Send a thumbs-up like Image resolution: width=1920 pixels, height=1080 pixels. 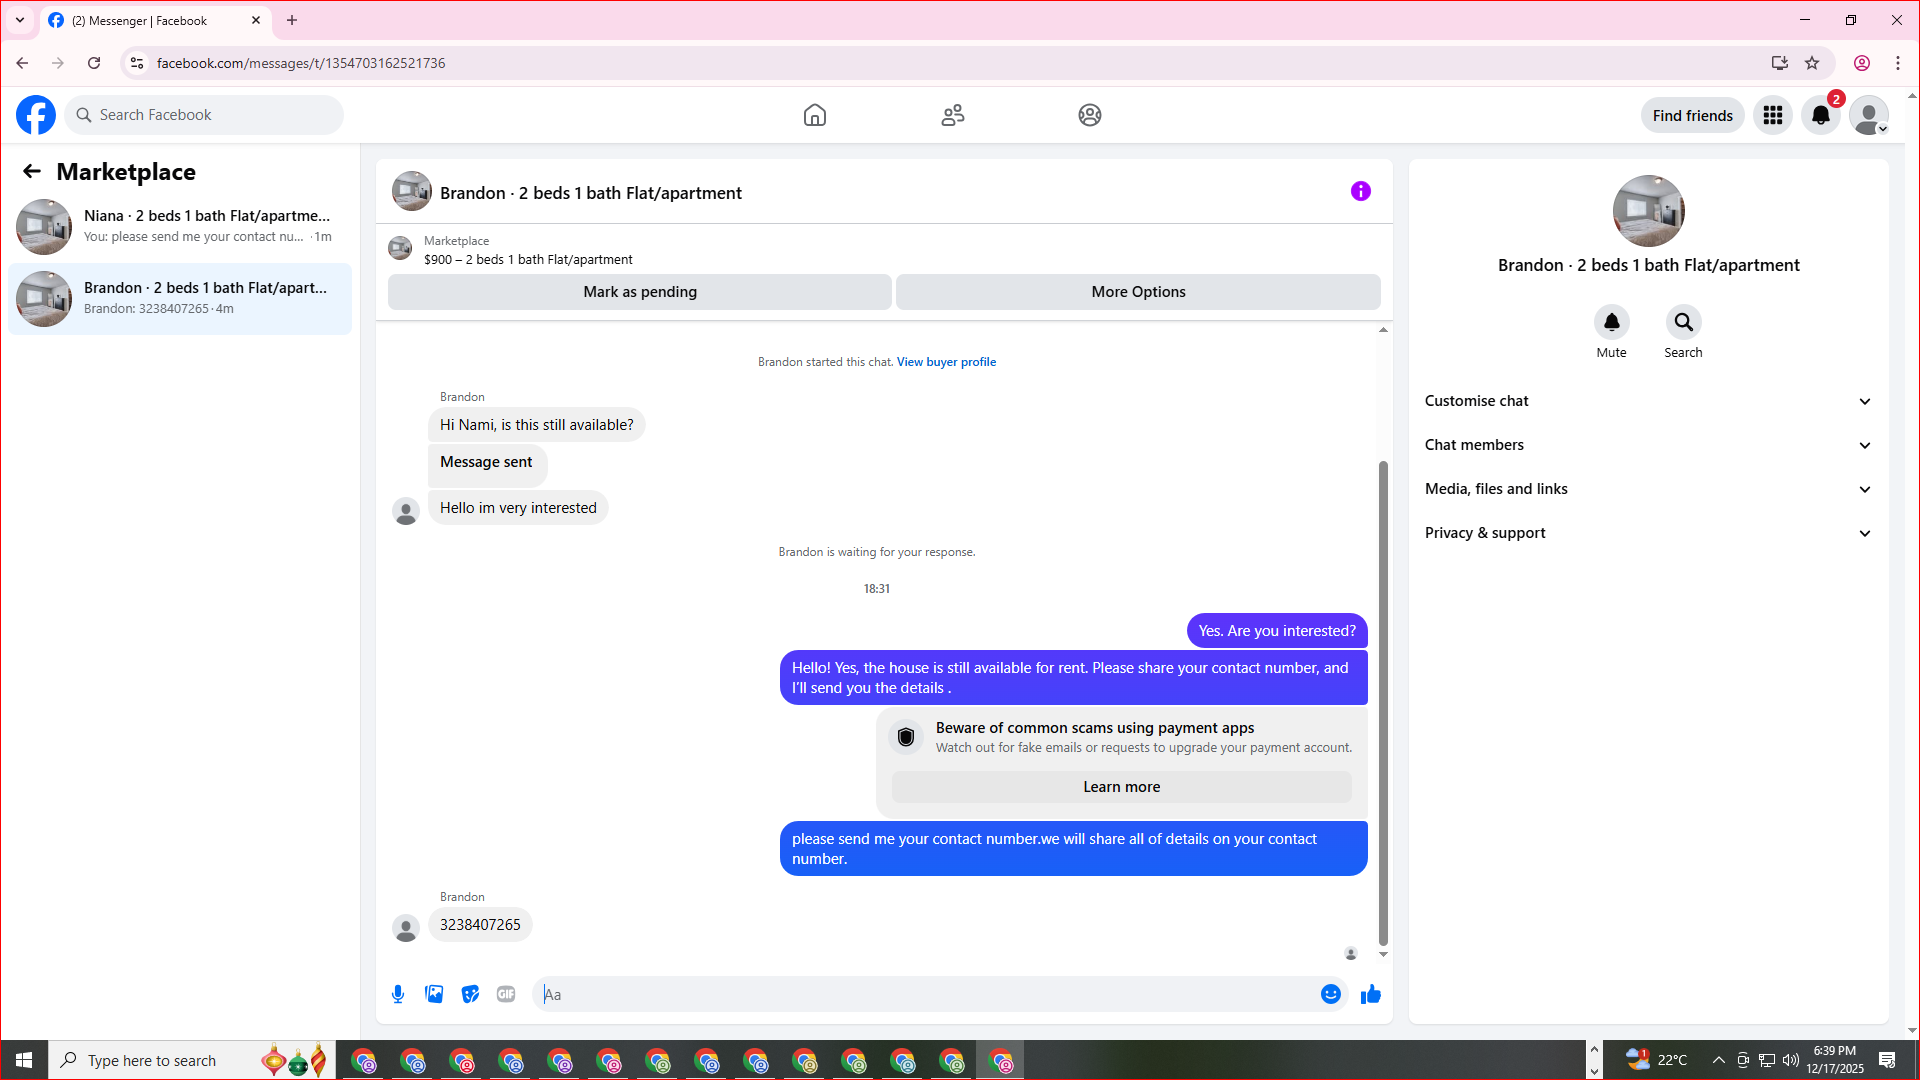point(1370,994)
